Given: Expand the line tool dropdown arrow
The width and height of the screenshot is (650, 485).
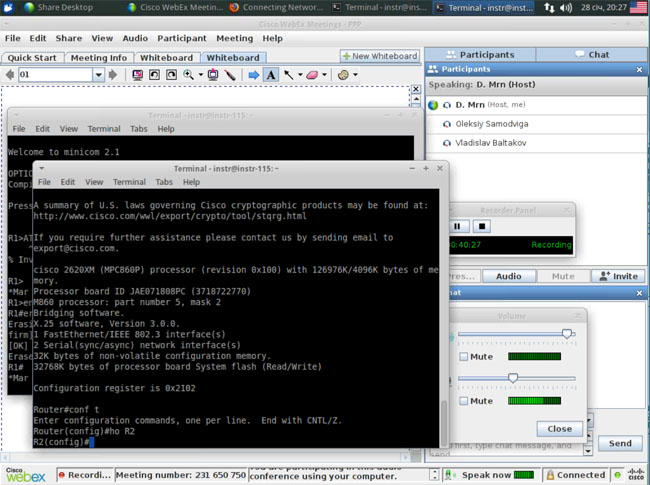Looking at the screenshot, I should click(298, 75).
